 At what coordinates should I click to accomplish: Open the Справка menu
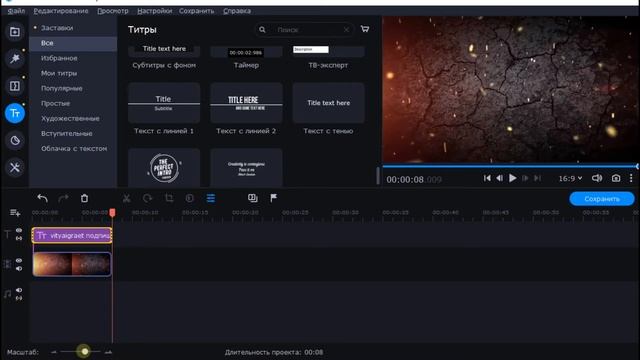coord(237,11)
